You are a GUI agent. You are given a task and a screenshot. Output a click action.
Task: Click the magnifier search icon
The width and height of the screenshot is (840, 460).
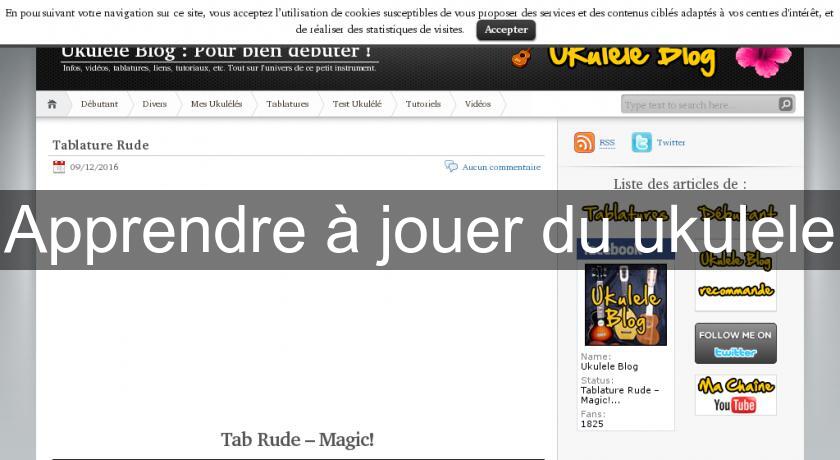(x=785, y=104)
